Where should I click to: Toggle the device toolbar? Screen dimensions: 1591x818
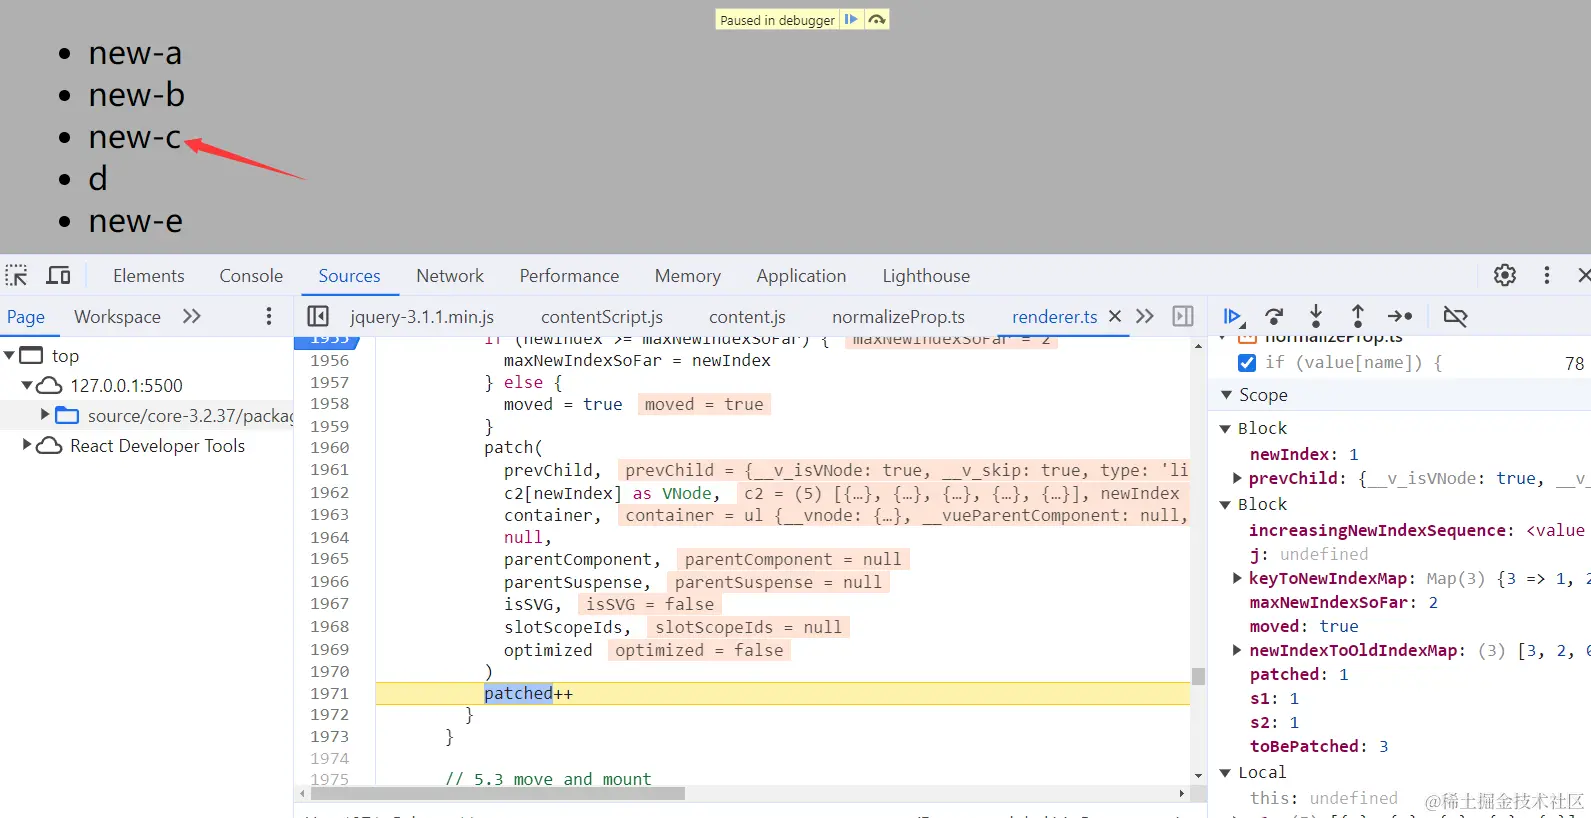(59, 275)
